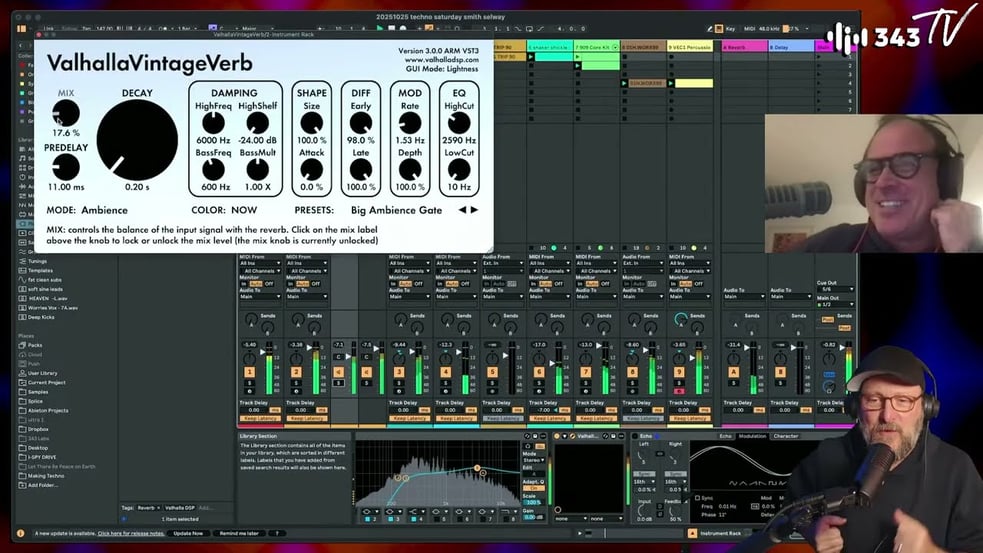Solo track 3 with its S button

399,382
